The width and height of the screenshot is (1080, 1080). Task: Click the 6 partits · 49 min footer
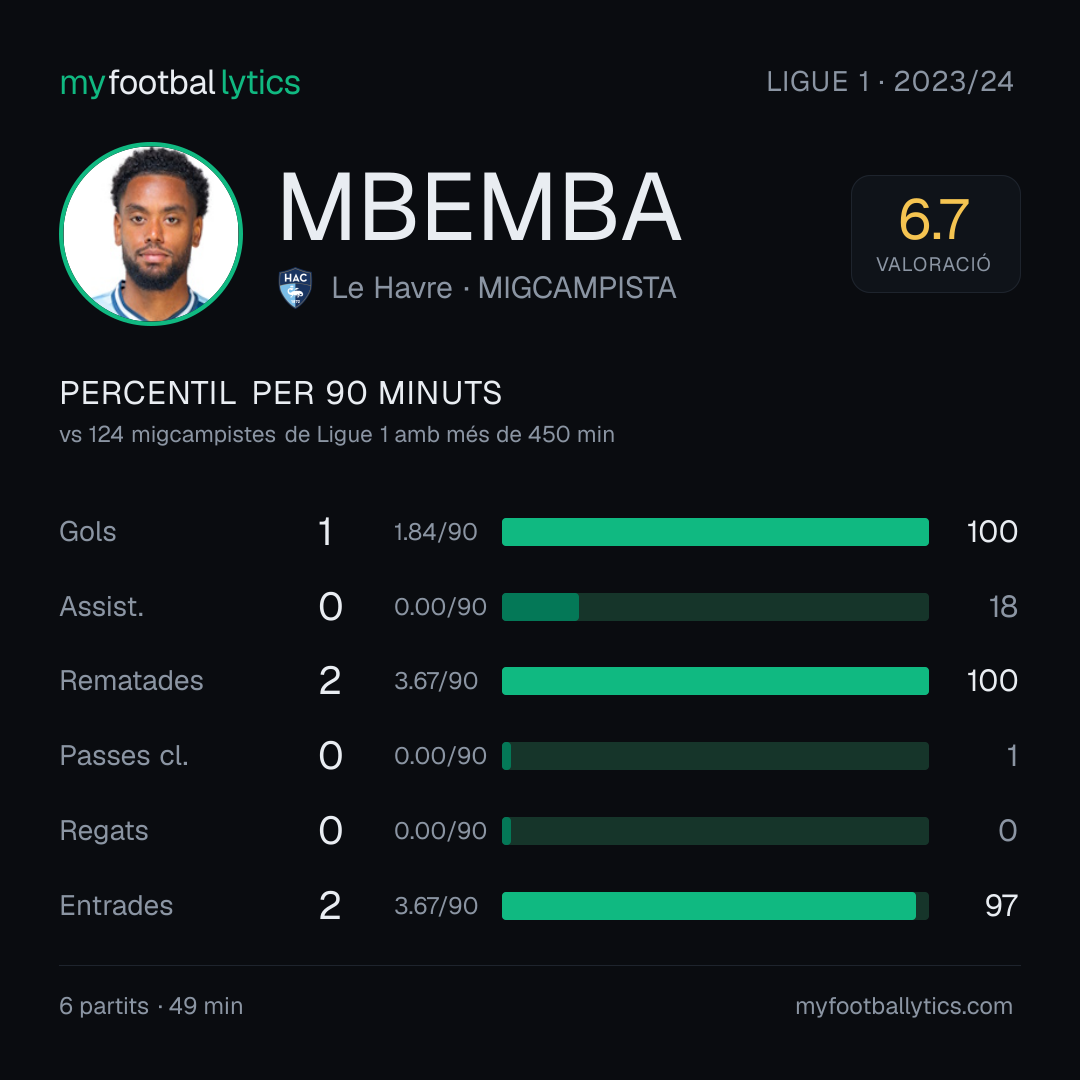coord(151,1006)
